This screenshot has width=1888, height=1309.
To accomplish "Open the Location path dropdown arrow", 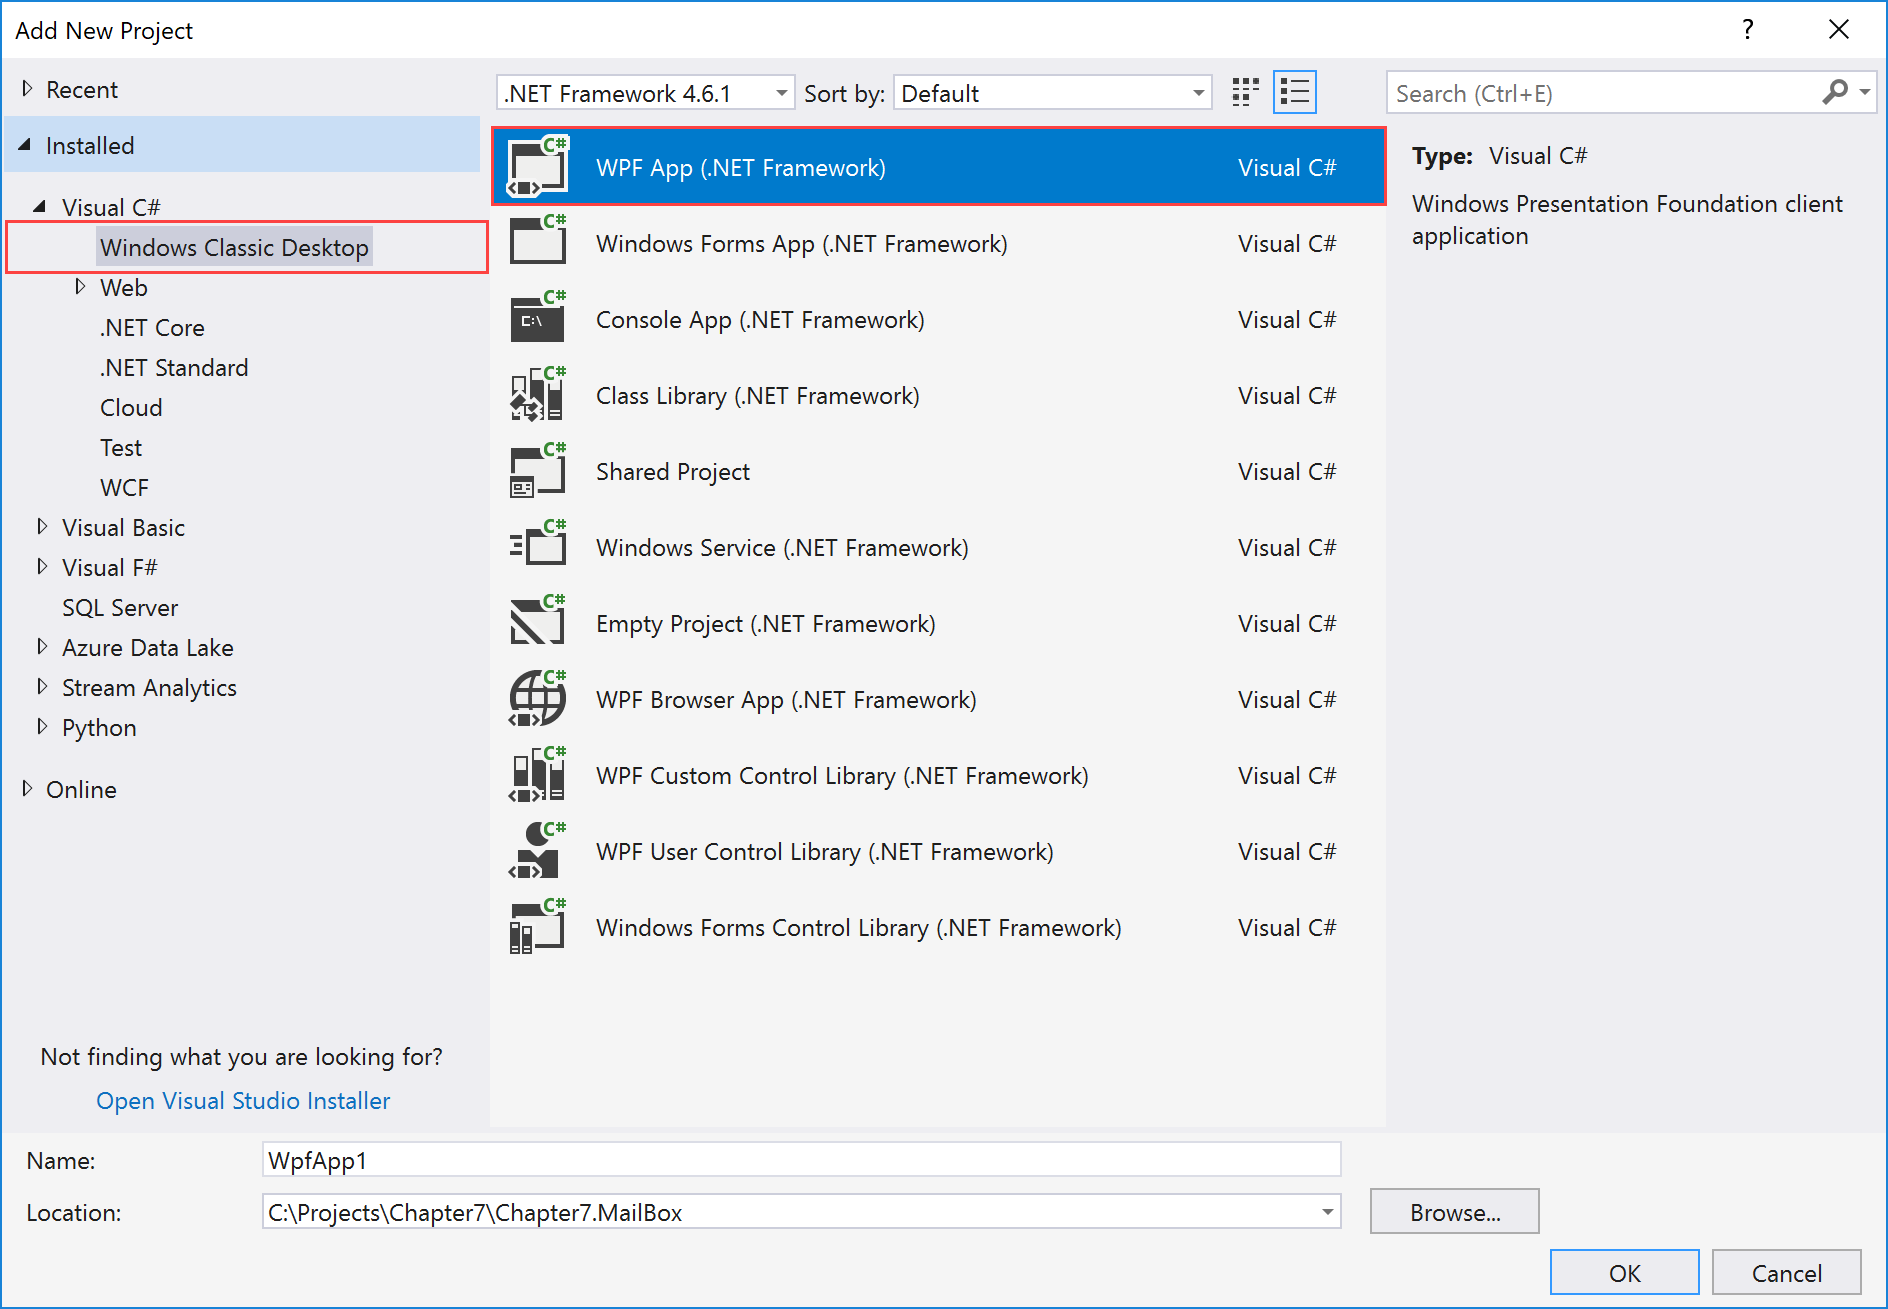I will 1327,1212.
